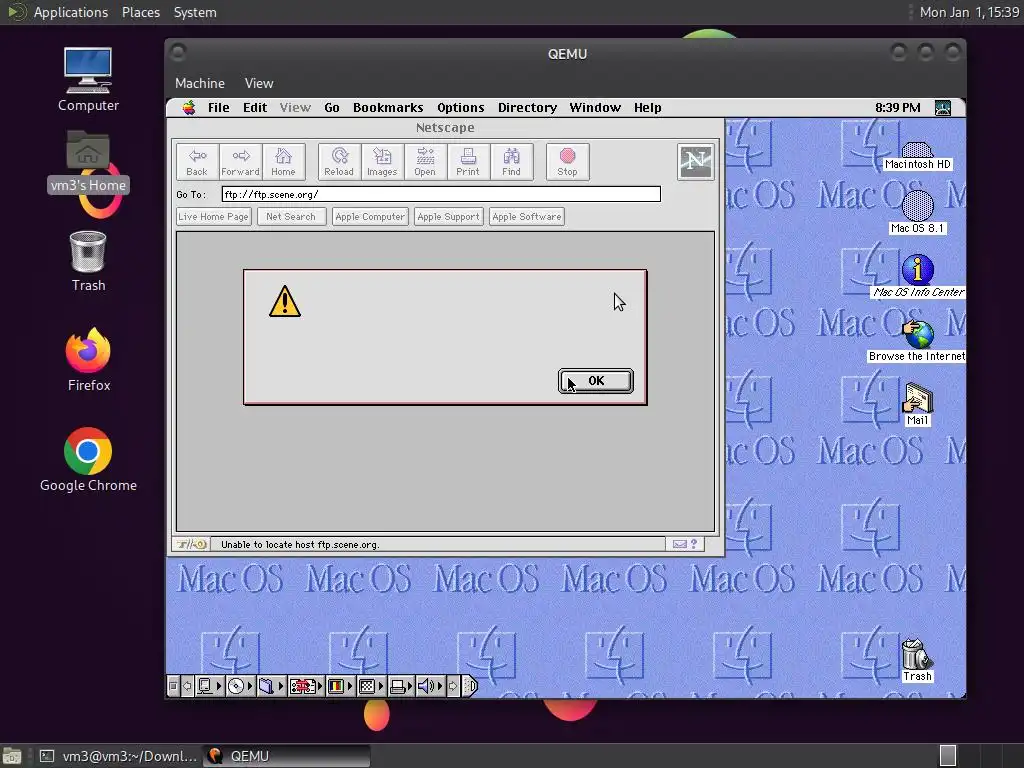Click the Live Home Page directory button
Viewport: 1024px width, 768px height.
[x=214, y=217]
